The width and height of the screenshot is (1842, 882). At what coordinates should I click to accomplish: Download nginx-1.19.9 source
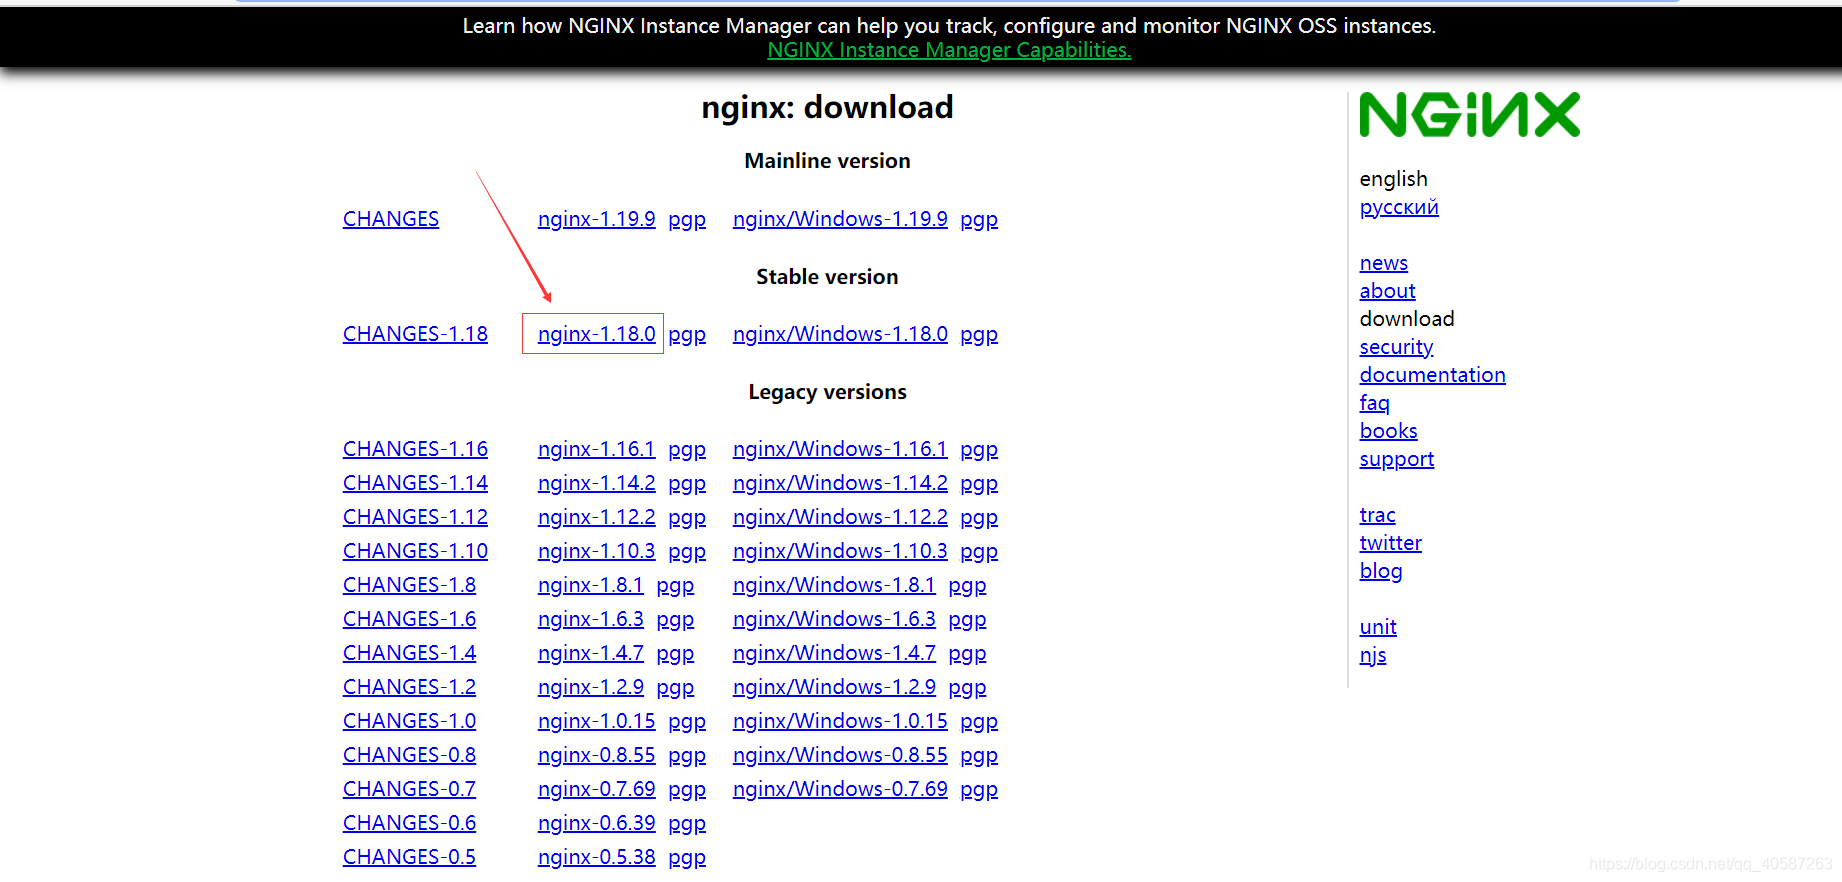click(x=597, y=219)
